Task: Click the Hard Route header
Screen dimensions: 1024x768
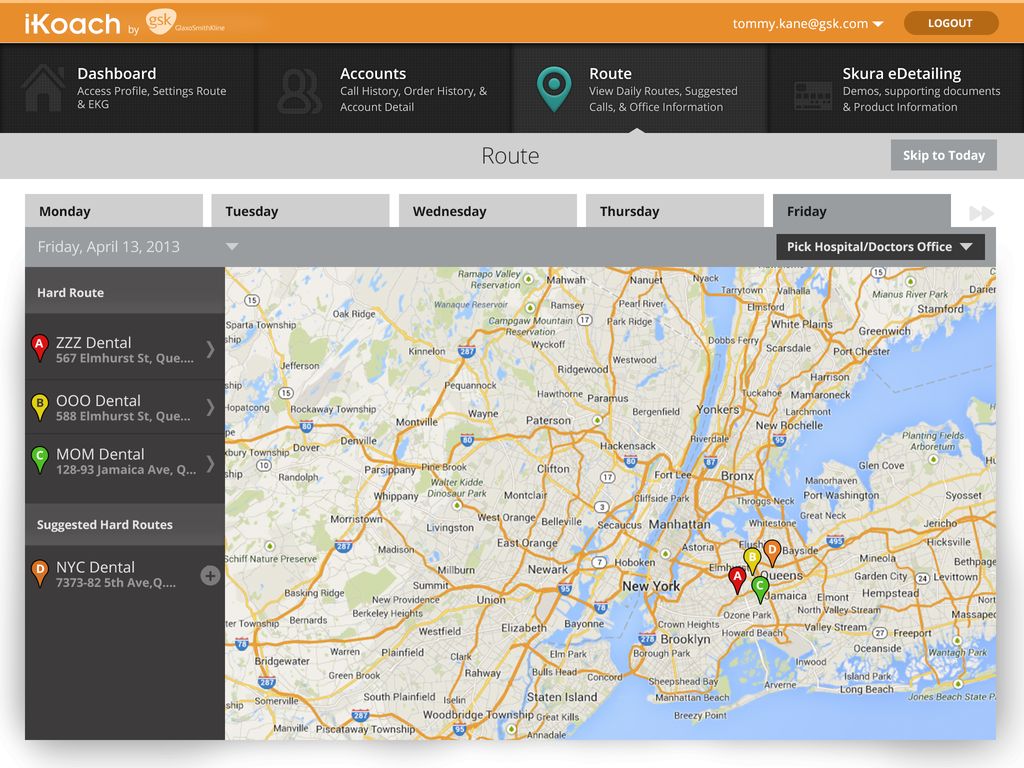Action: [125, 292]
